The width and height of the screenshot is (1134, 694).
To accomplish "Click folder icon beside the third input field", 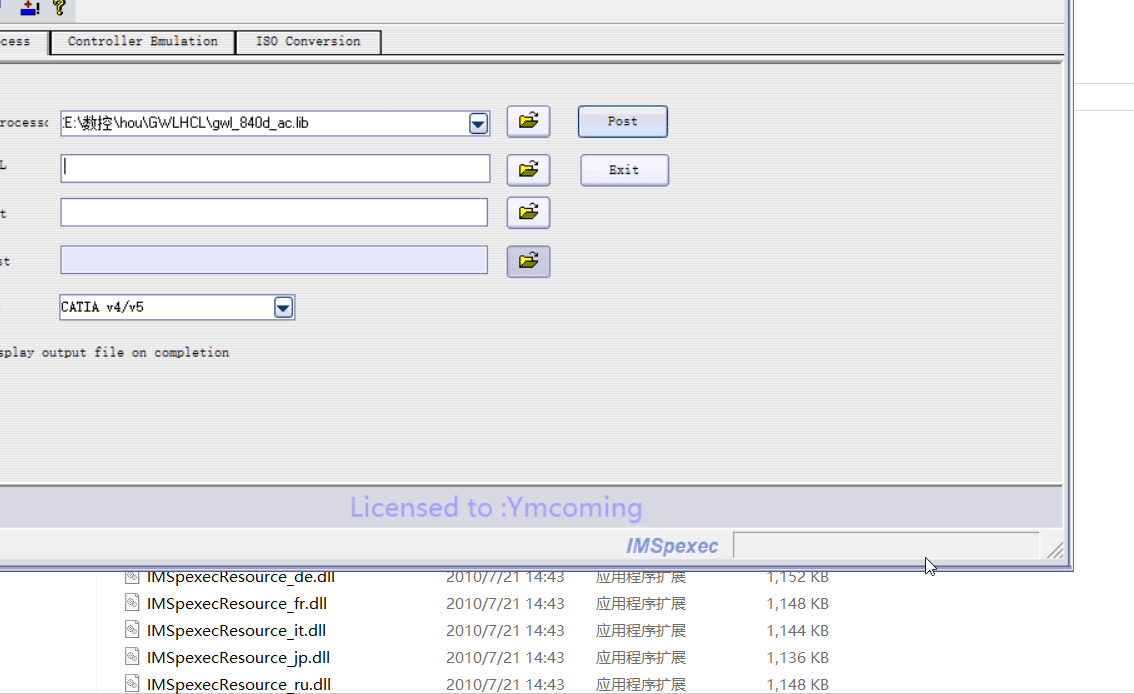I will (x=528, y=212).
